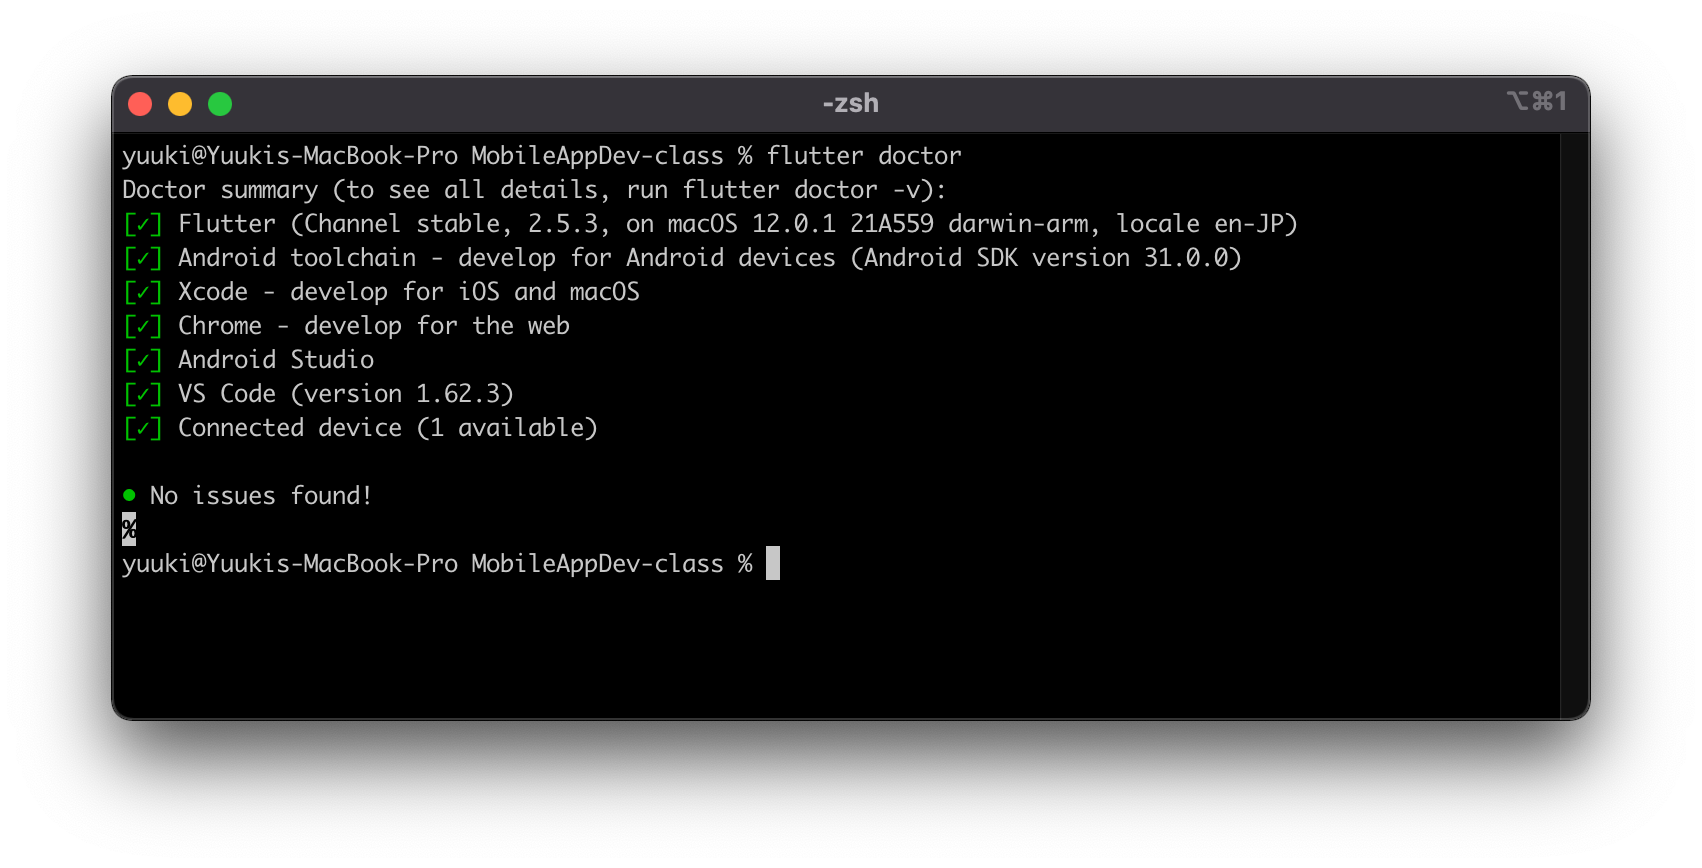
Task: Click the checkmark beside VS Code line
Action: (x=142, y=394)
